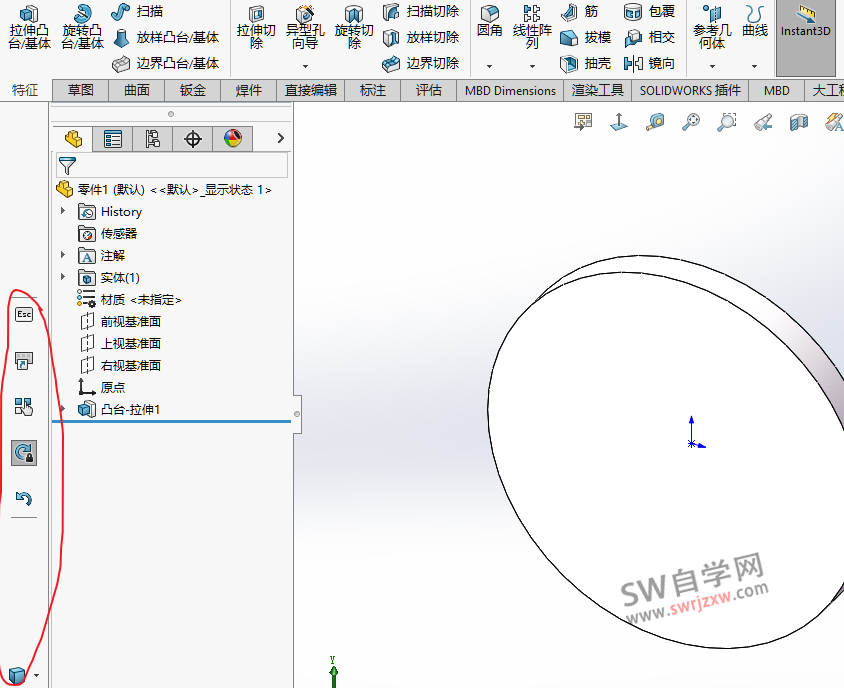Click the zoom-to-fit magnifier icon
Screen dimensions: 844x688
coord(691,122)
